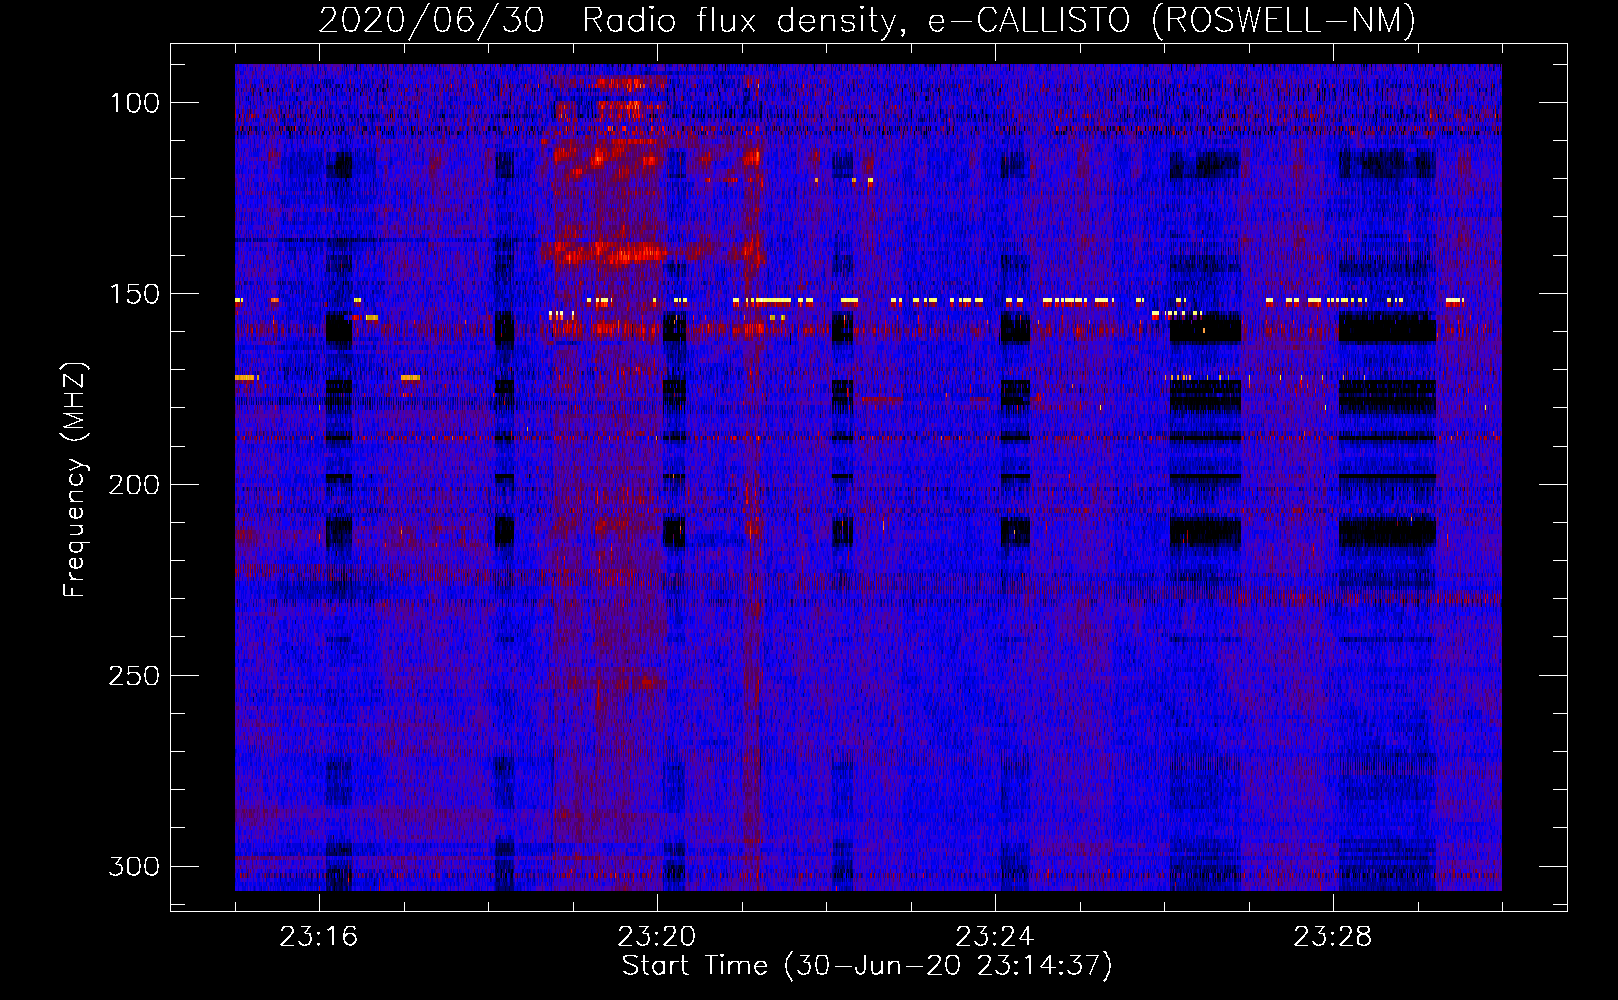Click the 'Start Time (30-Jun-20 23:14:37)' label
This screenshot has height=1000, width=1618.
pyautogui.click(x=867, y=966)
